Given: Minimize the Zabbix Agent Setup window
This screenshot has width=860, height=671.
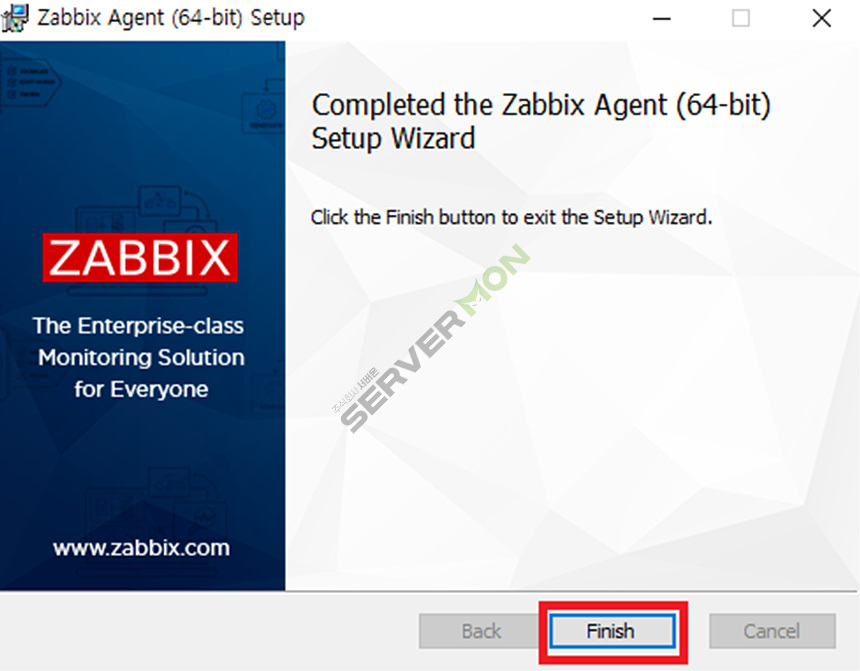Looking at the screenshot, I should pyautogui.click(x=661, y=19).
